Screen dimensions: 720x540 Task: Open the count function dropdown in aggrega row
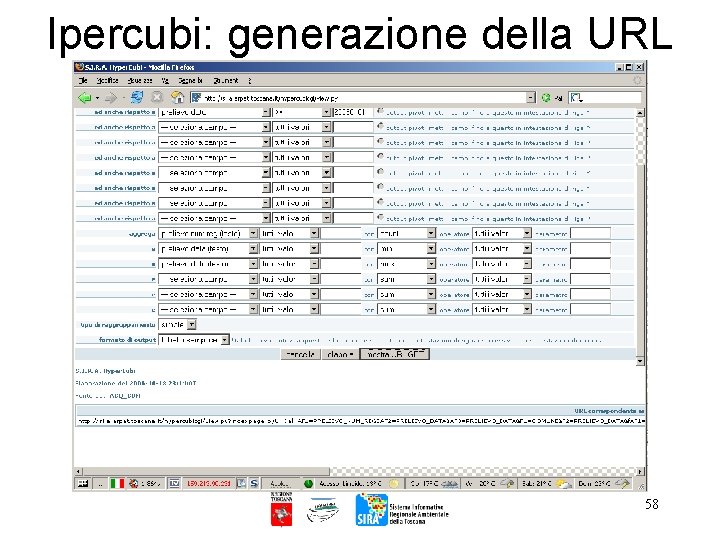tap(406, 233)
